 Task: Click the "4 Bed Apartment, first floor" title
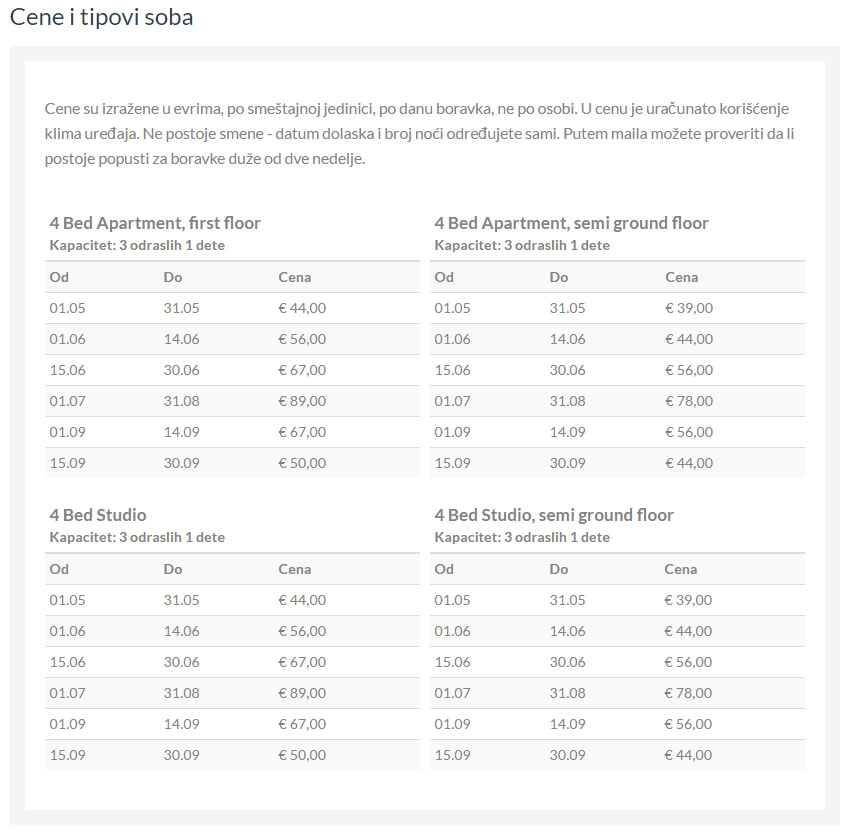pos(155,223)
